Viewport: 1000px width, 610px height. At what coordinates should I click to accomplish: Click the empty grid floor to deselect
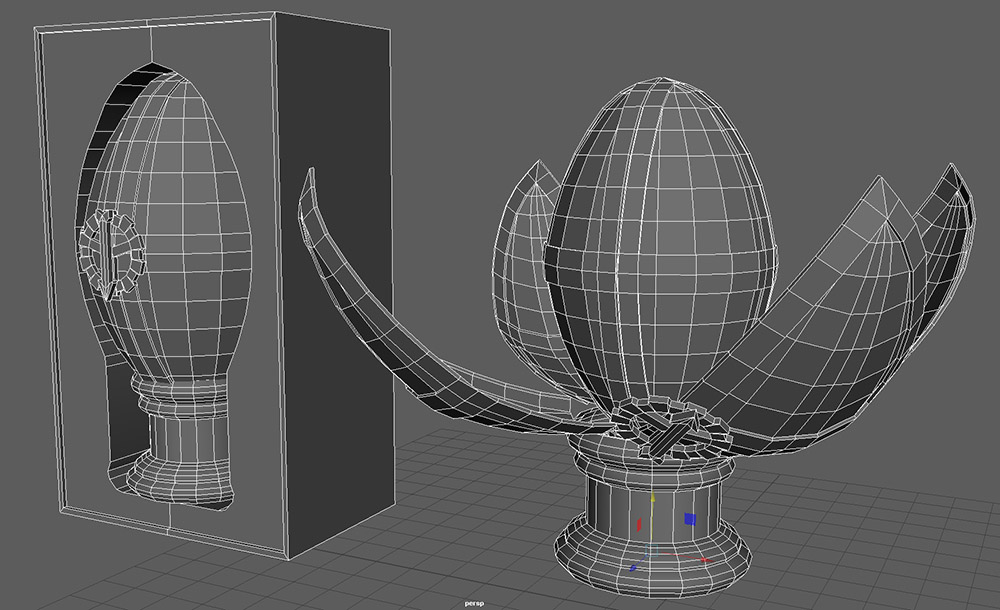click(880, 540)
